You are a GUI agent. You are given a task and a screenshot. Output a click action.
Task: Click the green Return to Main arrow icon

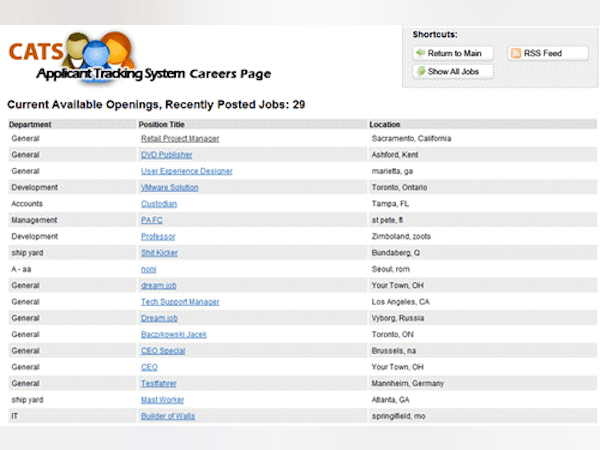point(421,53)
